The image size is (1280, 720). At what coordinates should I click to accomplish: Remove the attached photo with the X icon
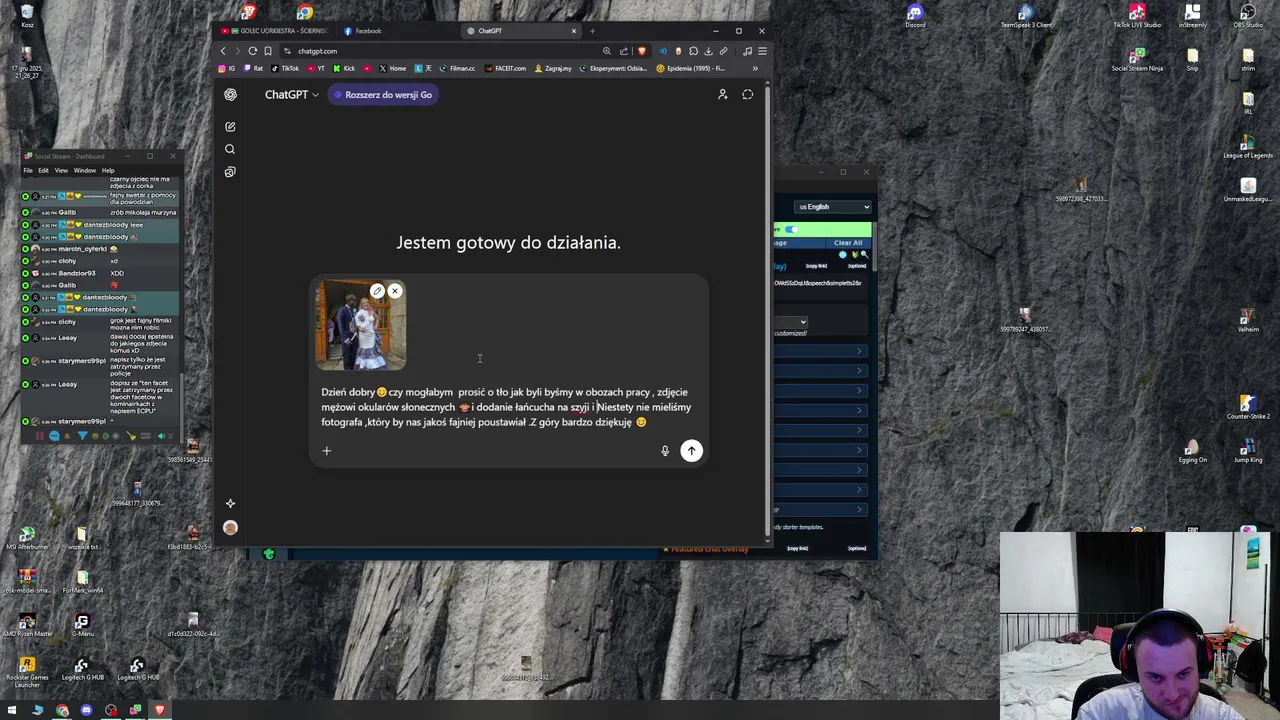pos(395,291)
